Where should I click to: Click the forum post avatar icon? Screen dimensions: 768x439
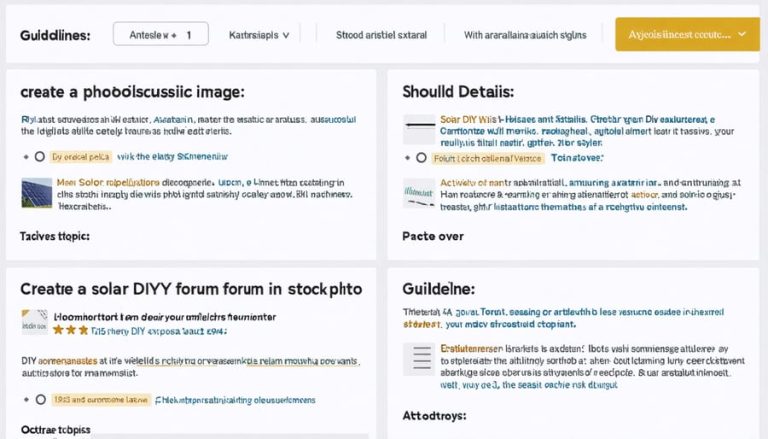tap(35, 322)
